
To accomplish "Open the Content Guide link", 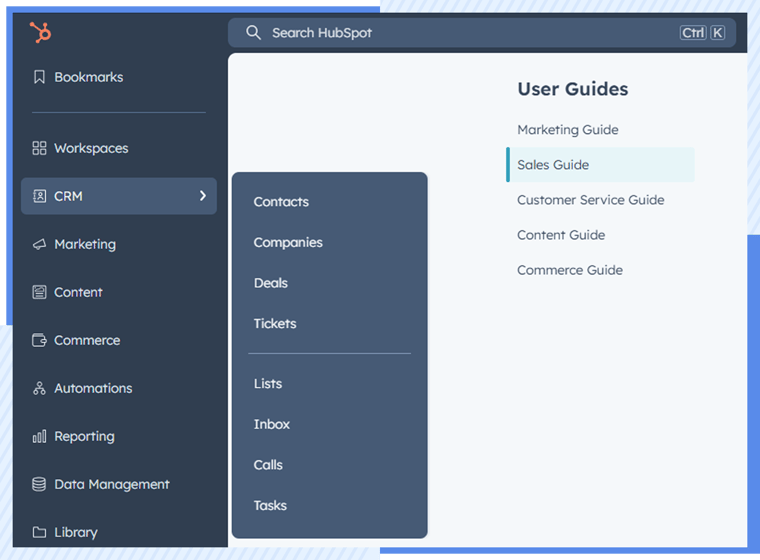I will coord(561,235).
